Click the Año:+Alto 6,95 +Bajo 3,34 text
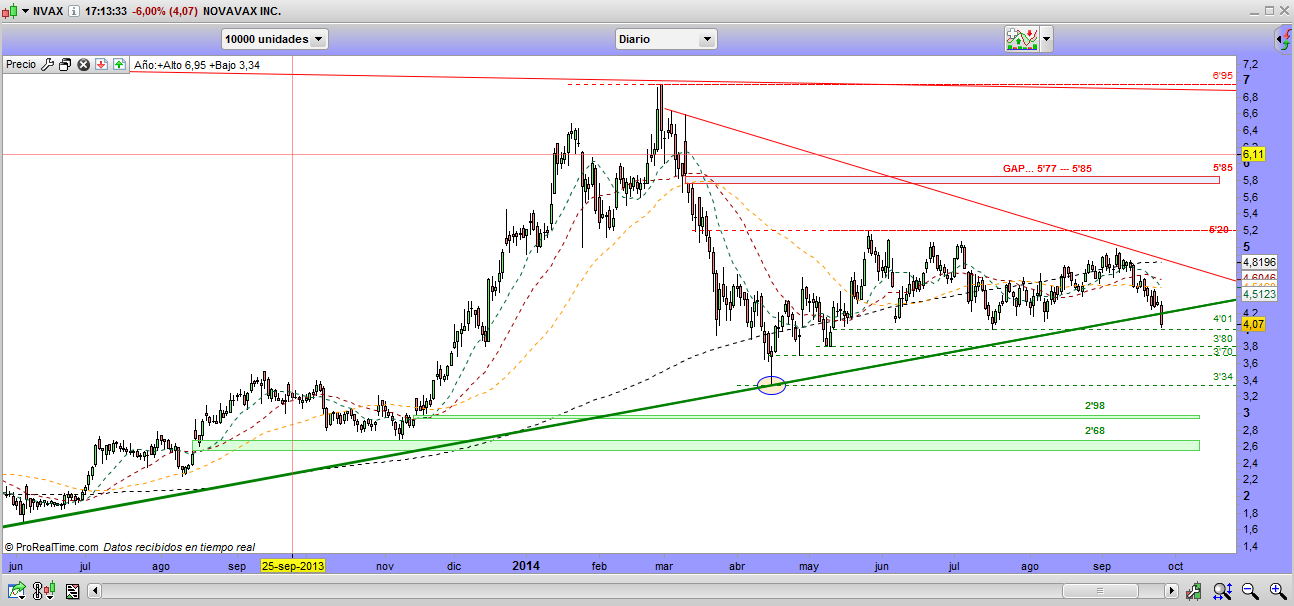 (x=197, y=65)
